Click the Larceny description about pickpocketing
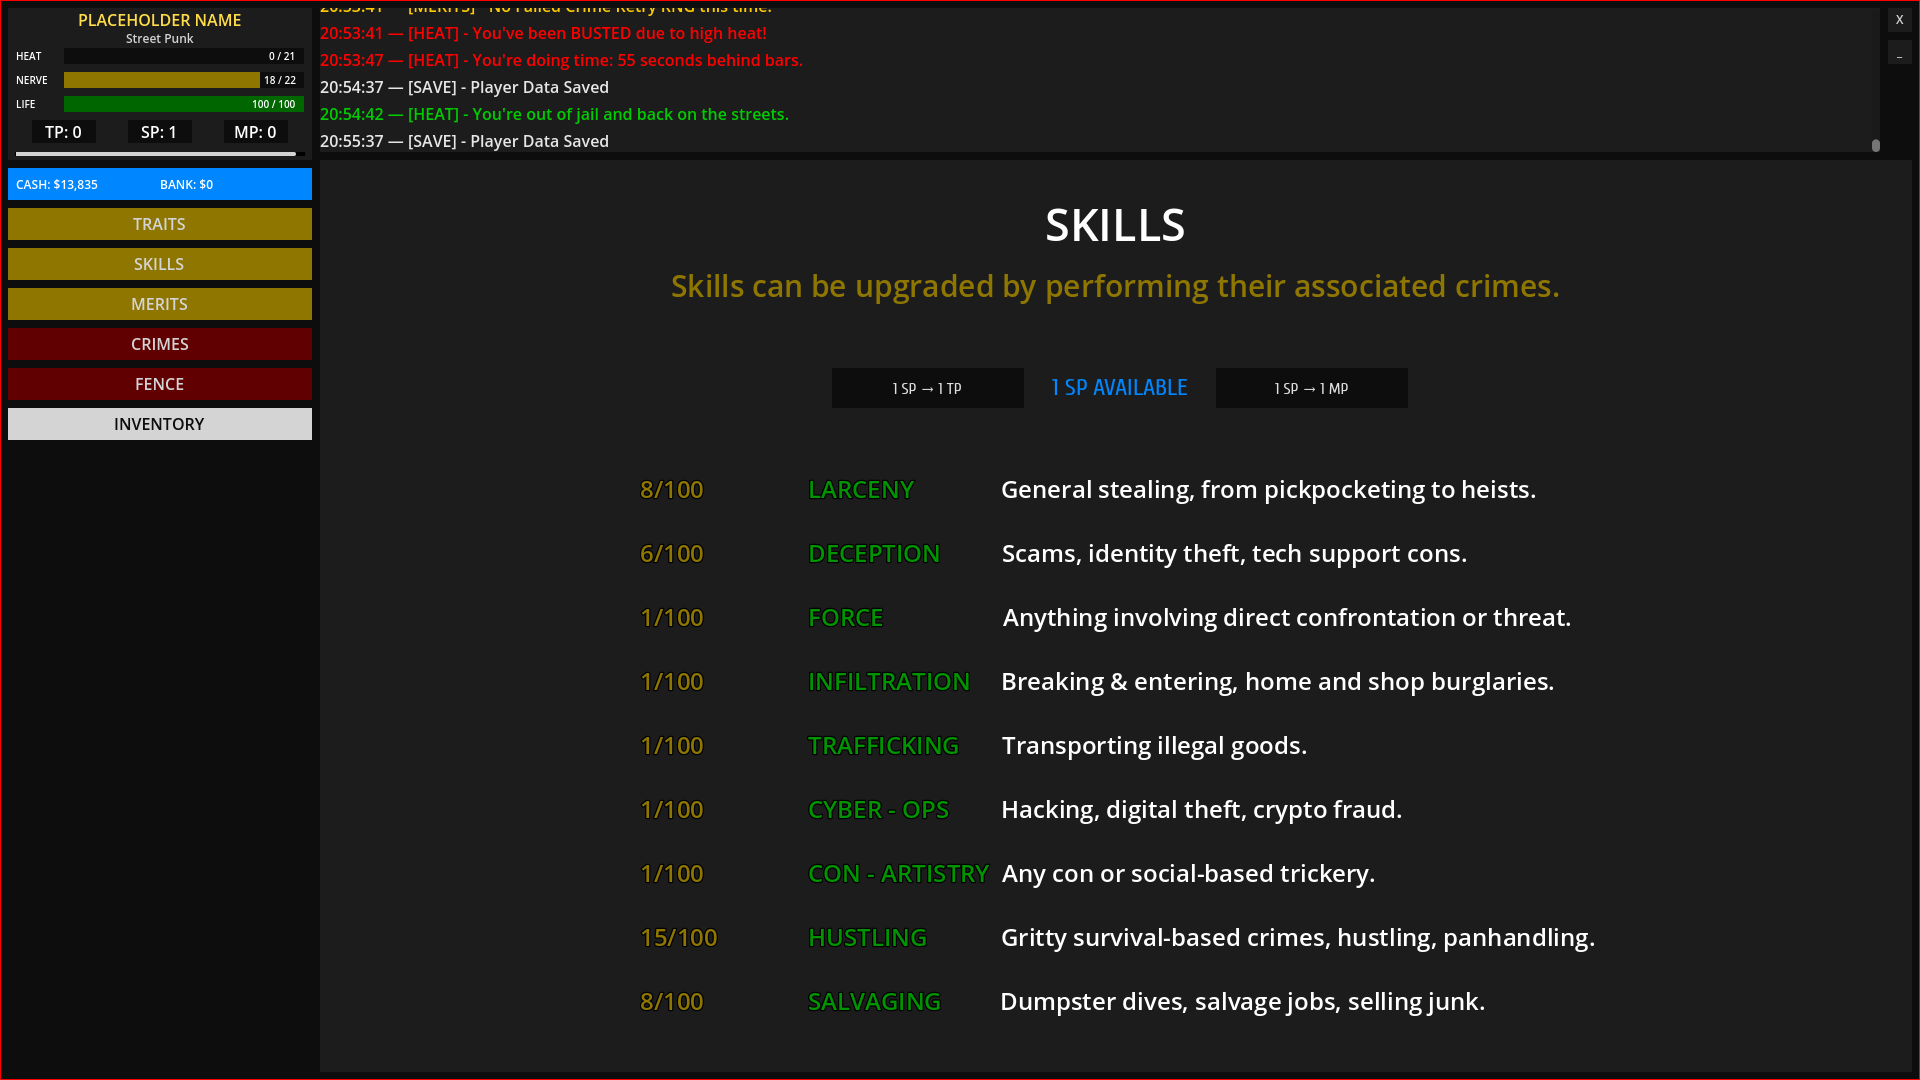The height and width of the screenshot is (1080, 1920). coord(1268,489)
